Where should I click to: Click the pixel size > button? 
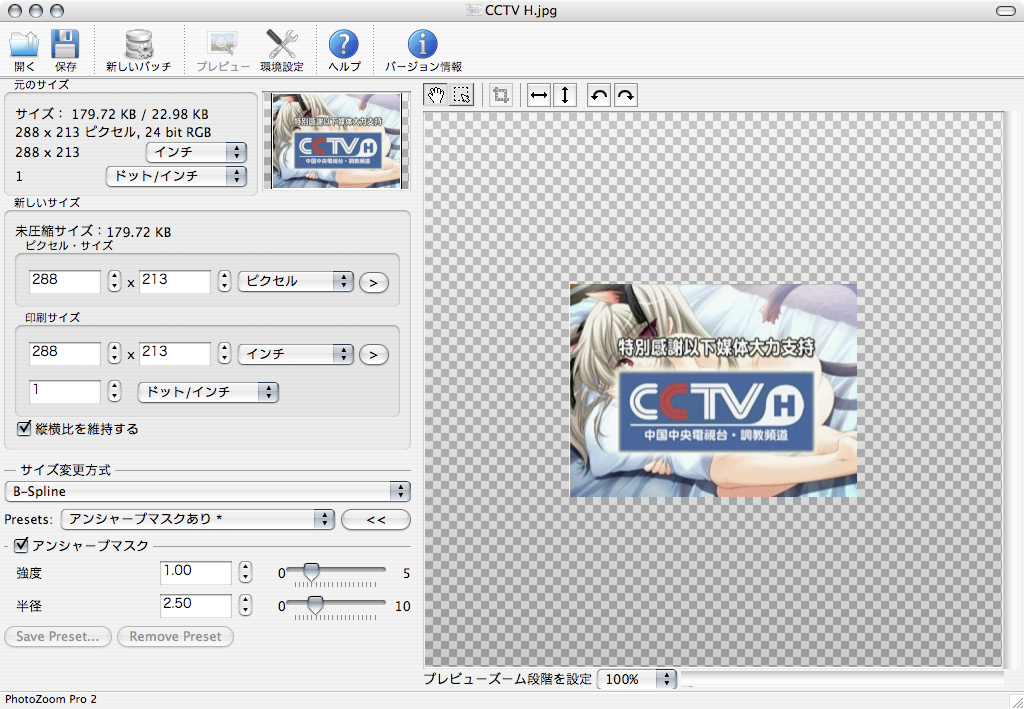374,283
